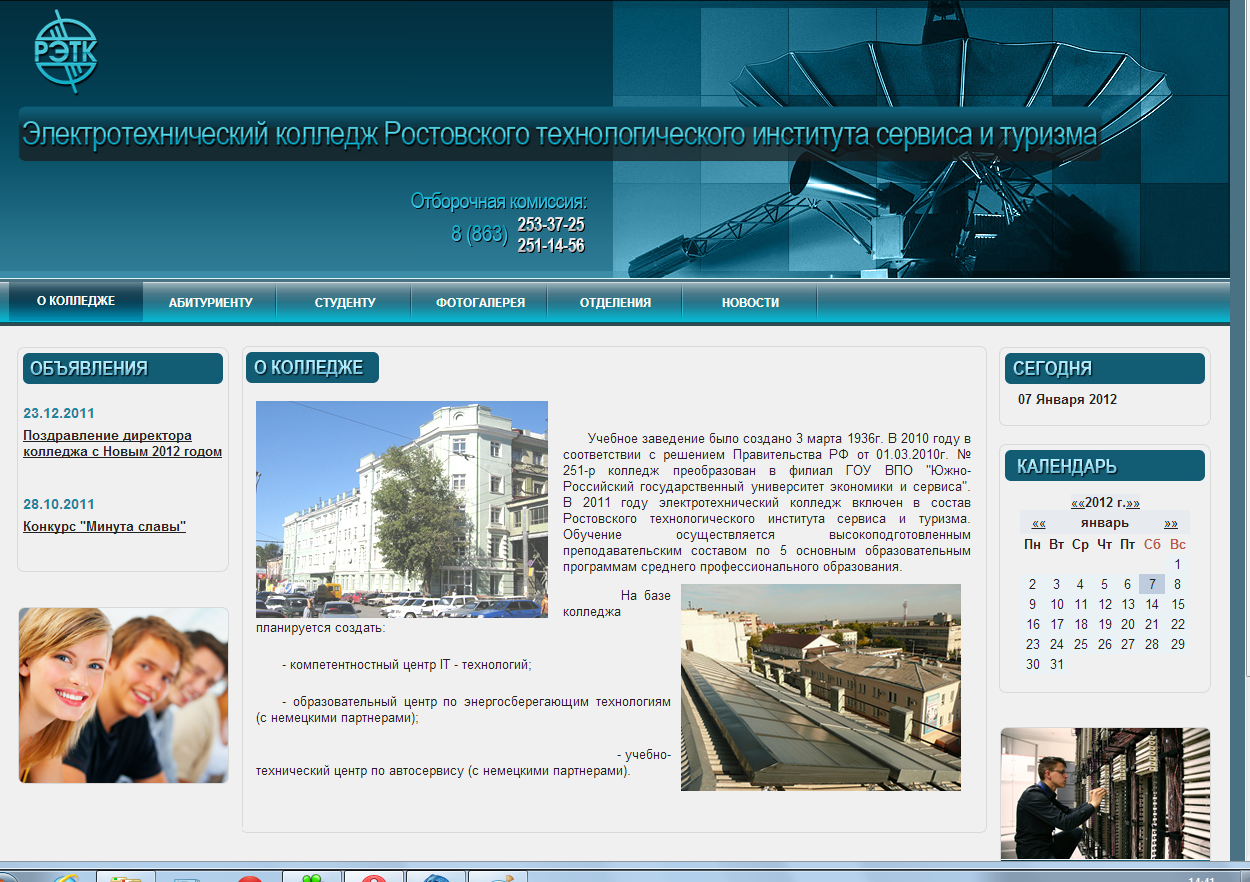Image resolution: width=1250 pixels, height=882 pixels.
Task: Open the director's New Year 2012 greeting link
Action: coord(122,443)
